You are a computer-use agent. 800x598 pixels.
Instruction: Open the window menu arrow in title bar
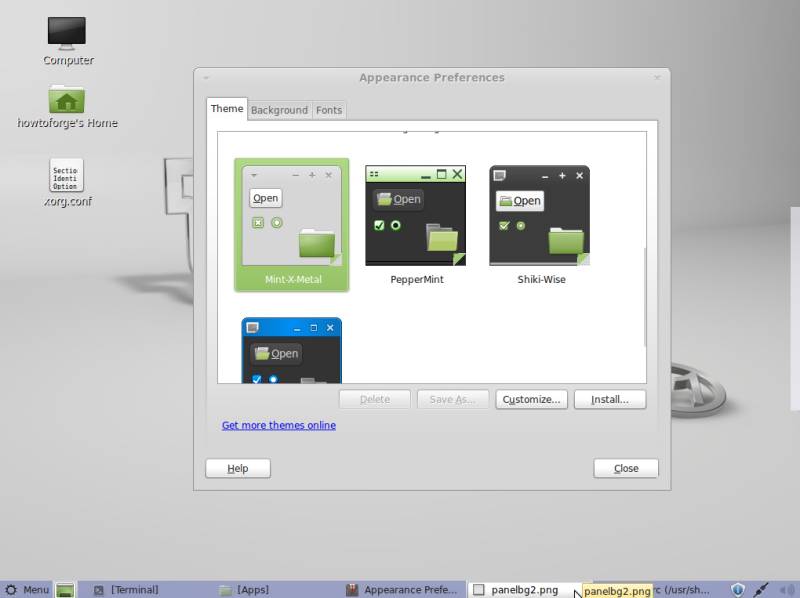click(207, 78)
